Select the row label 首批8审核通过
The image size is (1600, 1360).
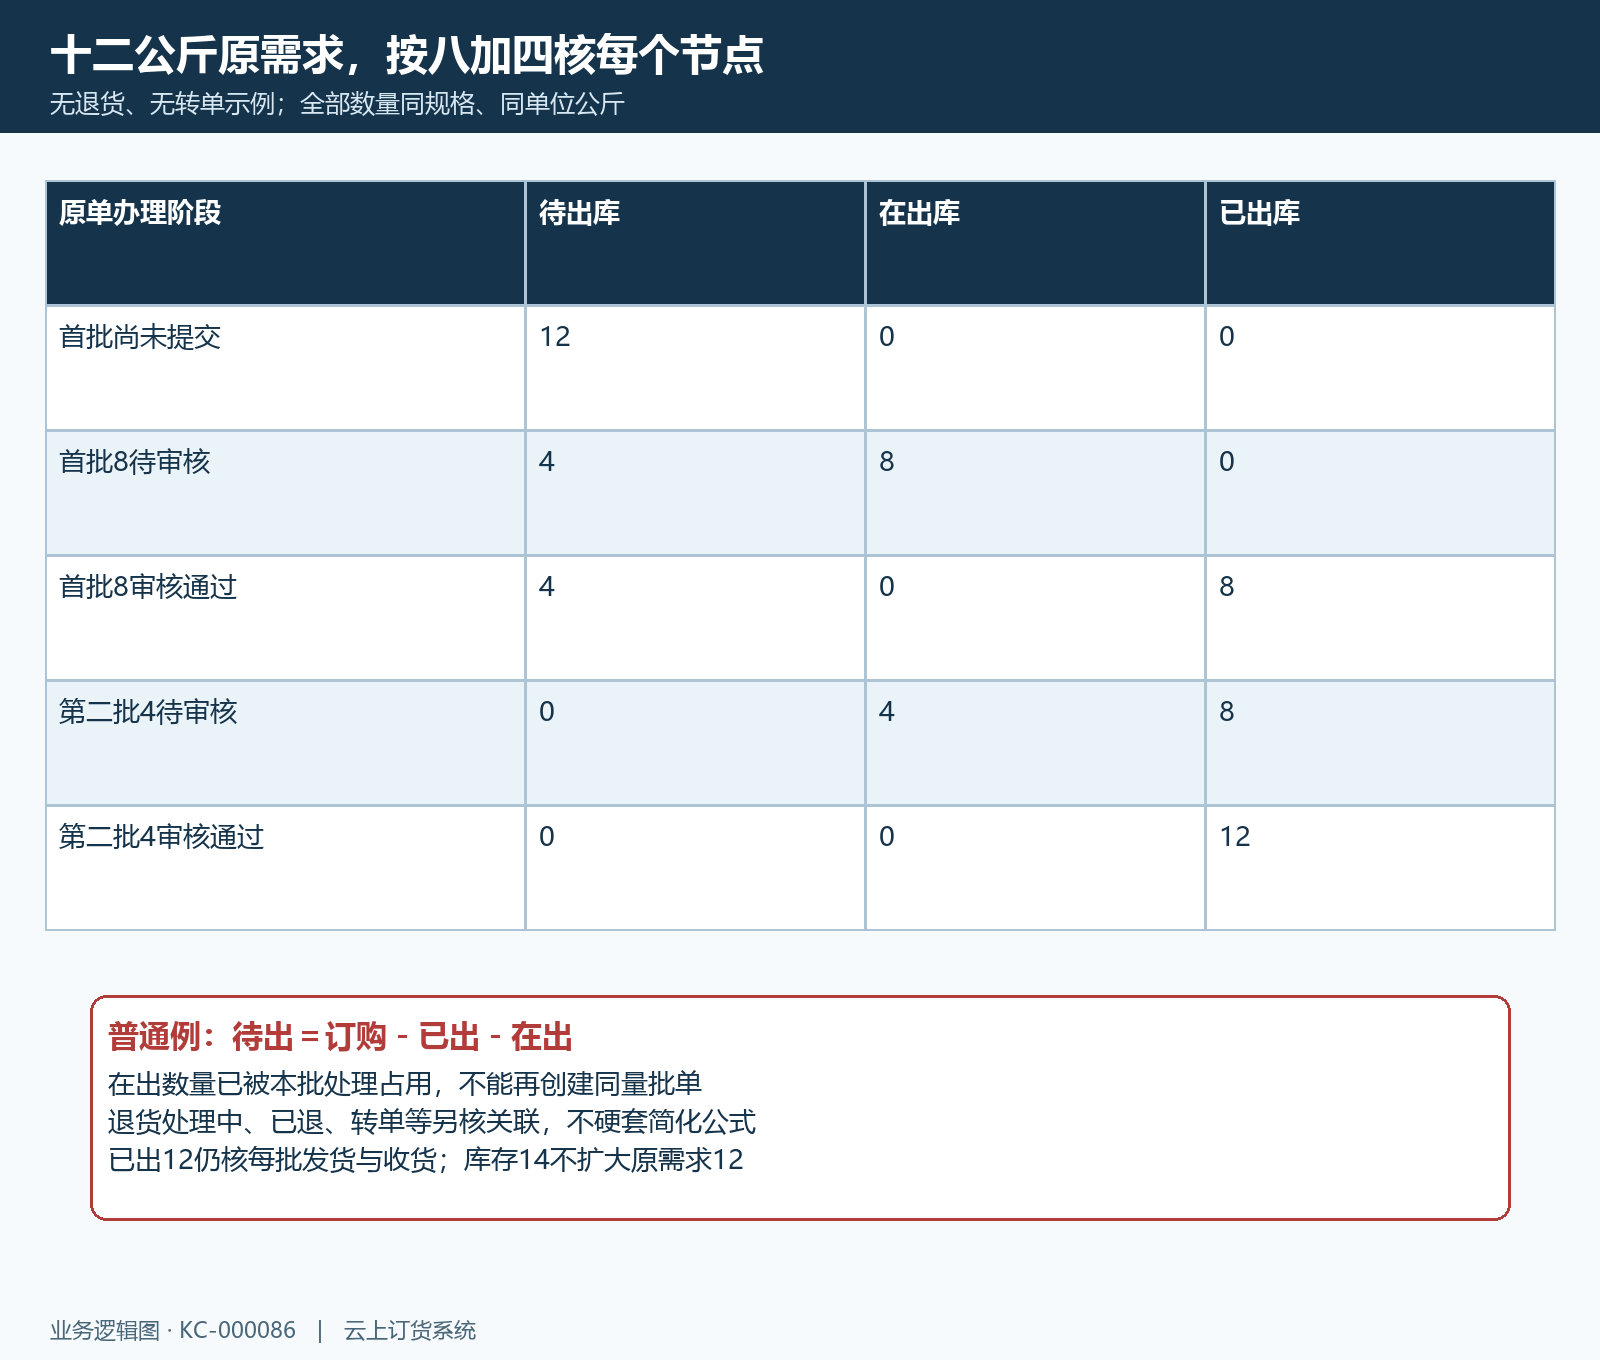[148, 587]
